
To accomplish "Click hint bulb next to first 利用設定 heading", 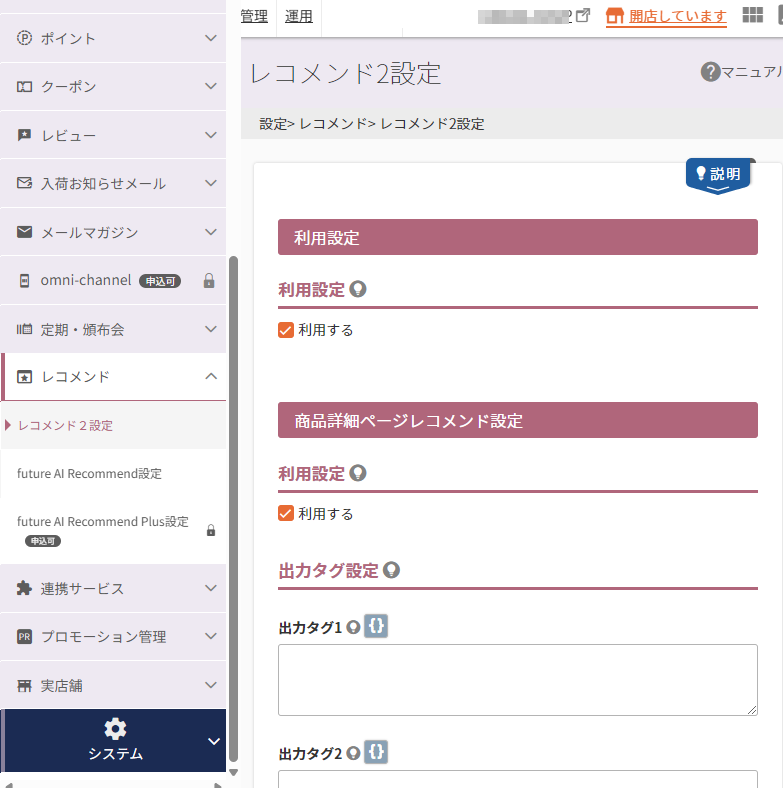I will point(358,289).
